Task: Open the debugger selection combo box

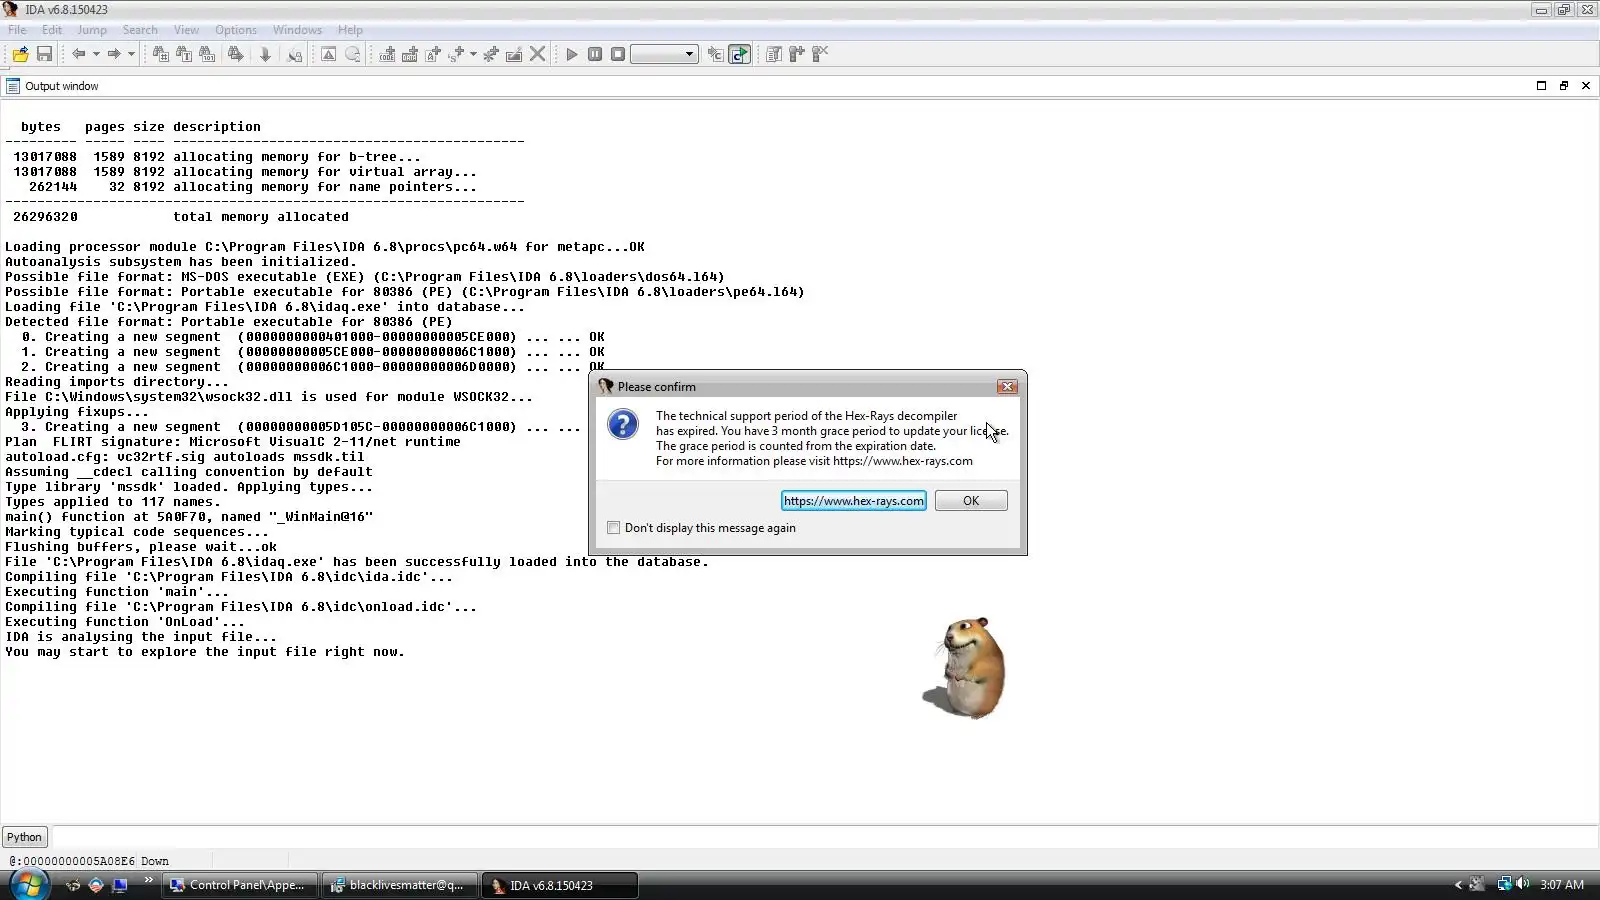Action: click(x=664, y=54)
